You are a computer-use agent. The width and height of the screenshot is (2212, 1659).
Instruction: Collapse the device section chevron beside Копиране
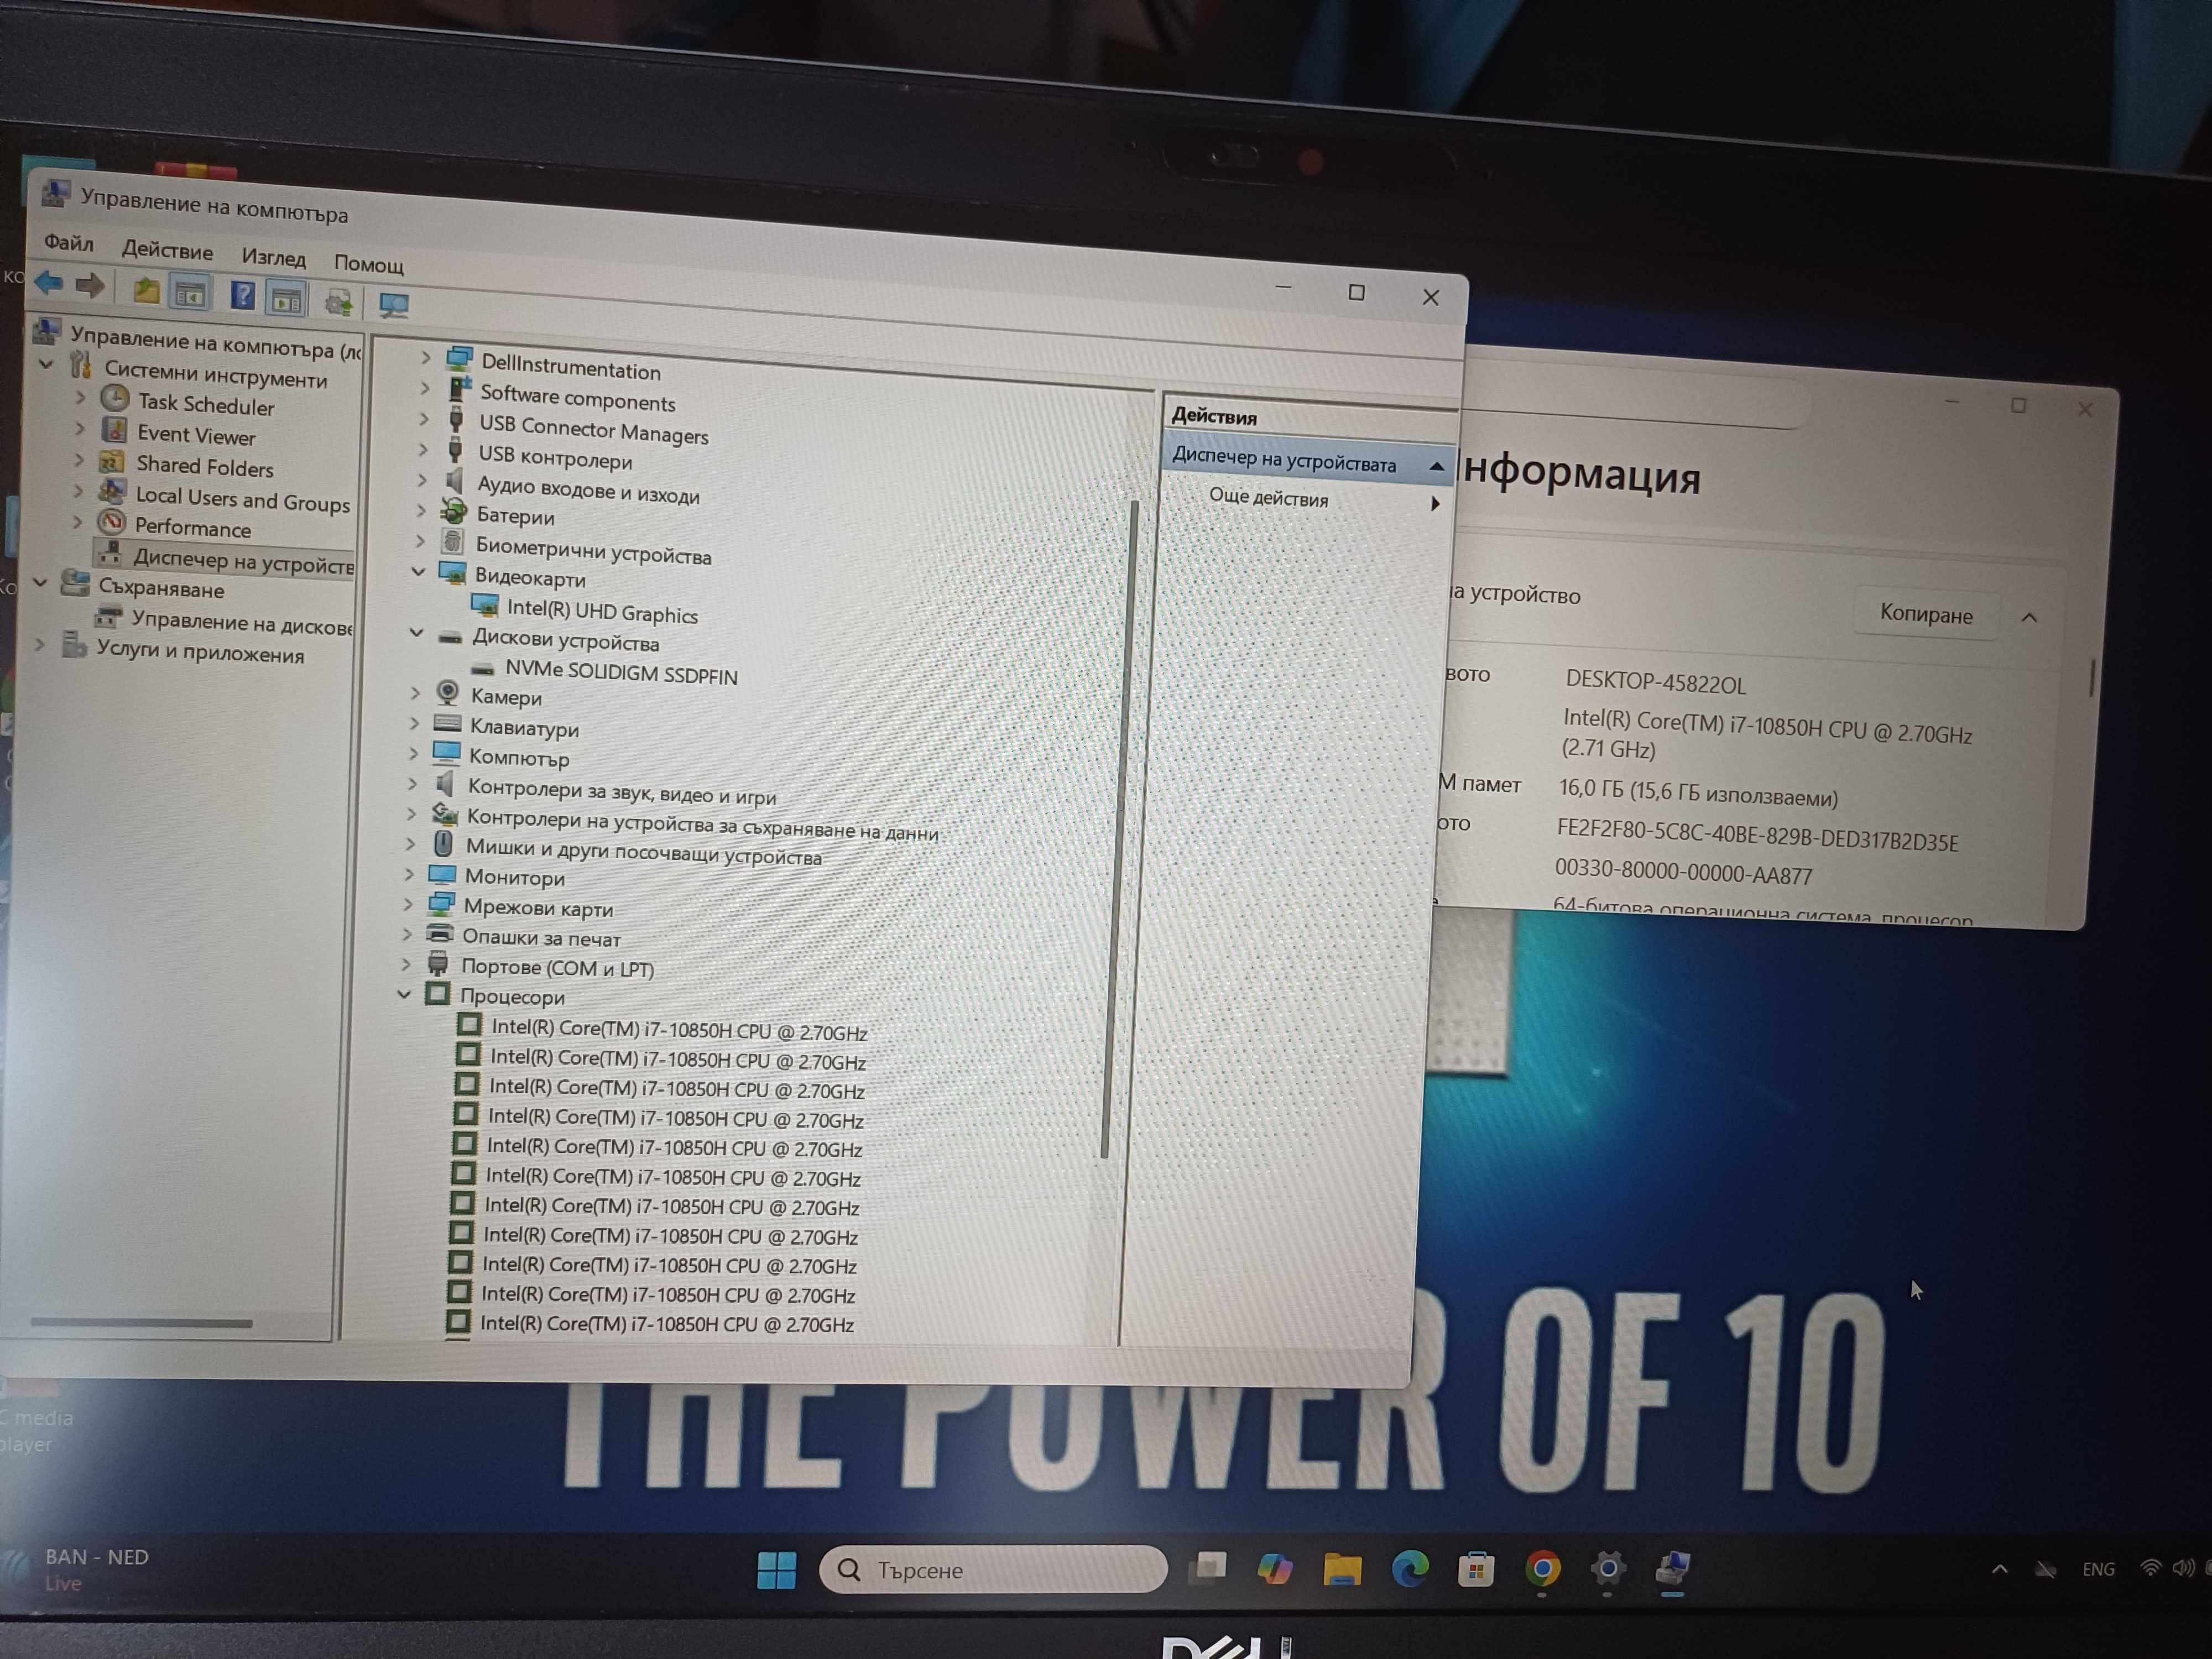(x=2029, y=618)
